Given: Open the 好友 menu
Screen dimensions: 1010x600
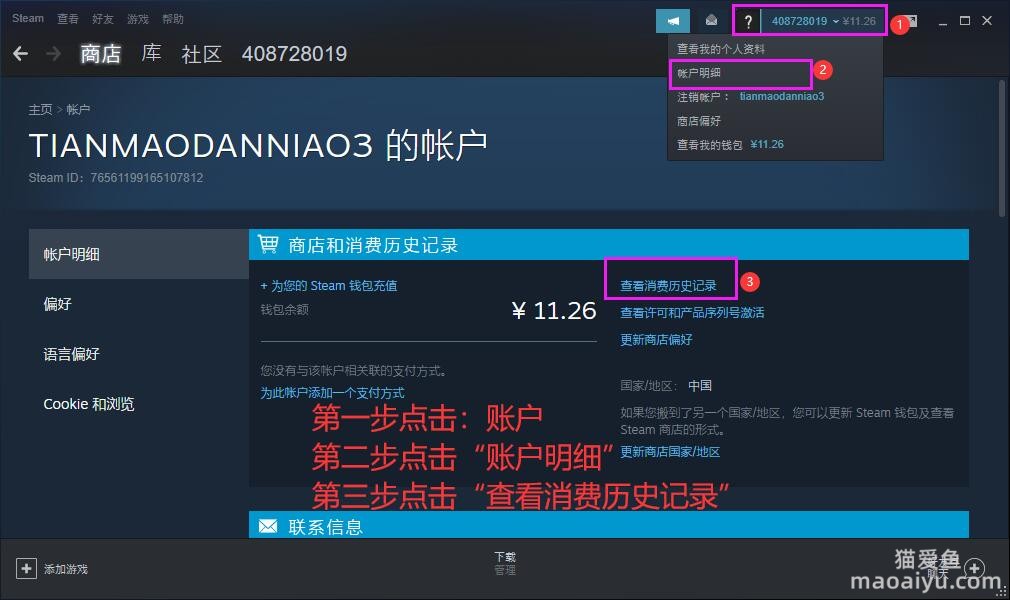Looking at the screenshot, I should pos(102,19).
